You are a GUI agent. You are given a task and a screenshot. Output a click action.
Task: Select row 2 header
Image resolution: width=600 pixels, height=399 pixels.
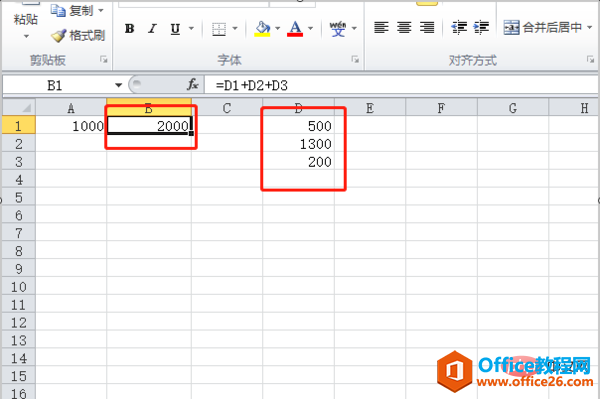pyautogui.click(x=19, y=143)
